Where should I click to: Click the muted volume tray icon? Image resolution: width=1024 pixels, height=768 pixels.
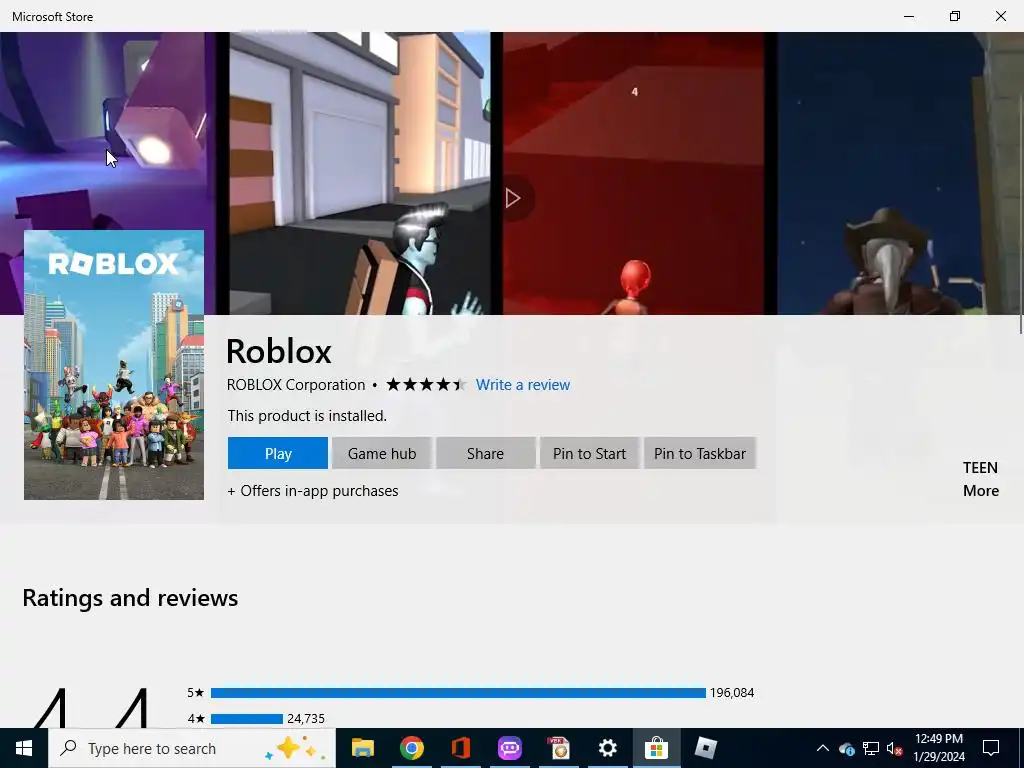coord(895,748)
